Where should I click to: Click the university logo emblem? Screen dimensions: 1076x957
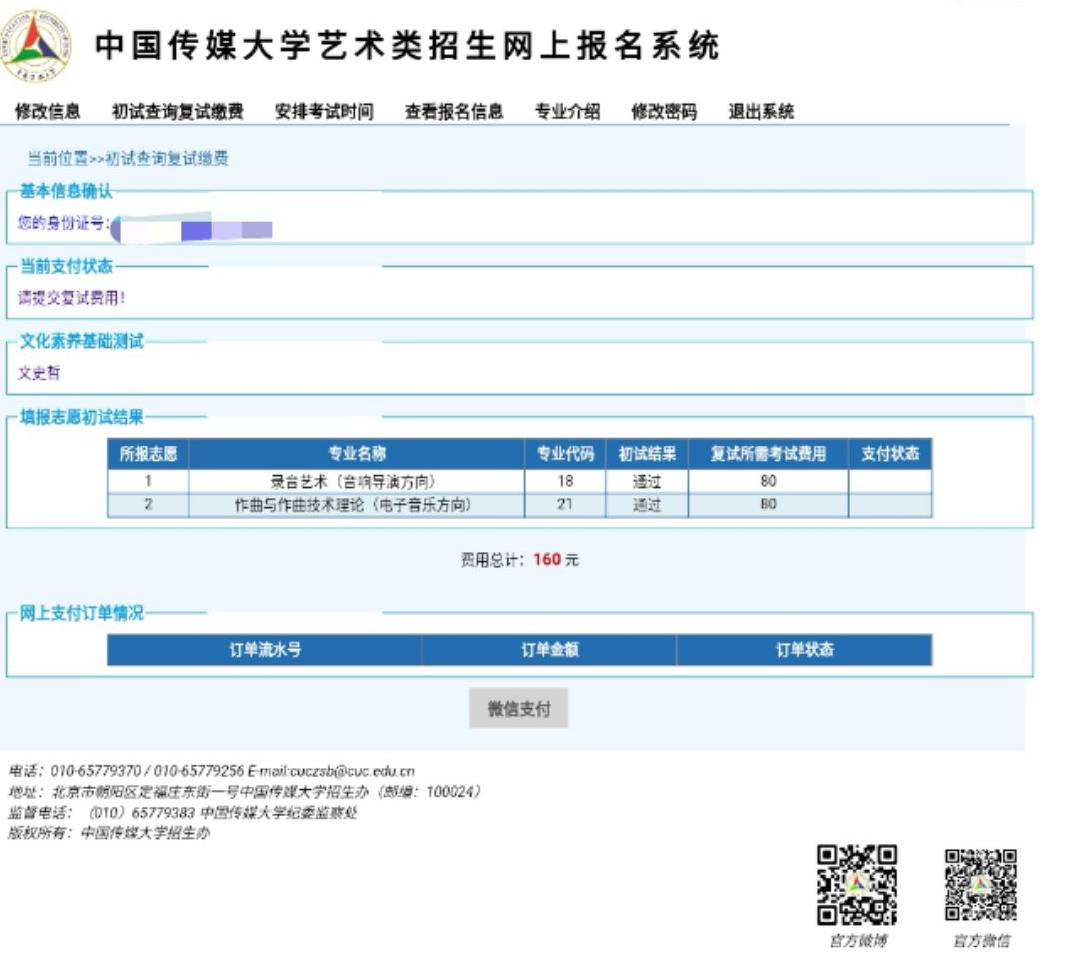[x=36, y=46]
